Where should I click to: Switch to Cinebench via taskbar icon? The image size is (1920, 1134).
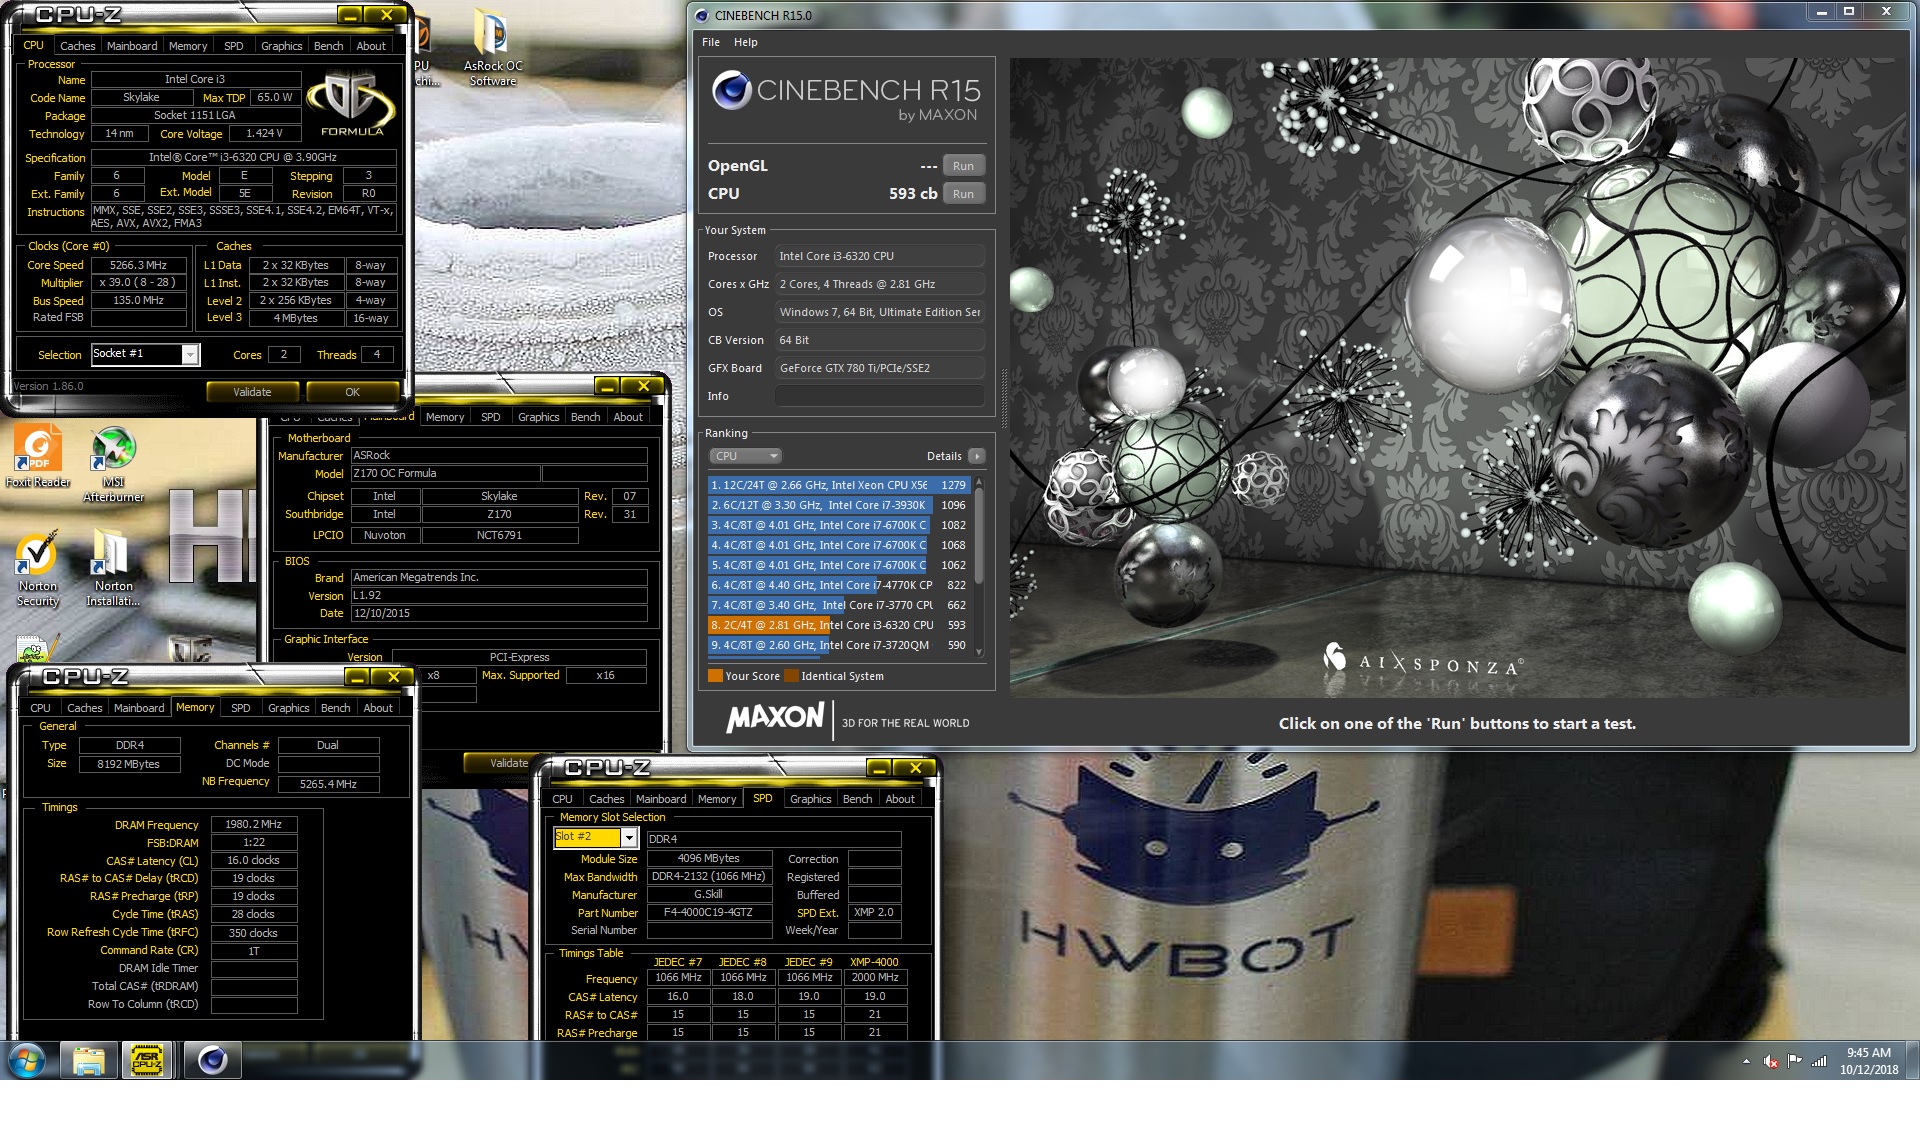click(x=212, y=1060)
